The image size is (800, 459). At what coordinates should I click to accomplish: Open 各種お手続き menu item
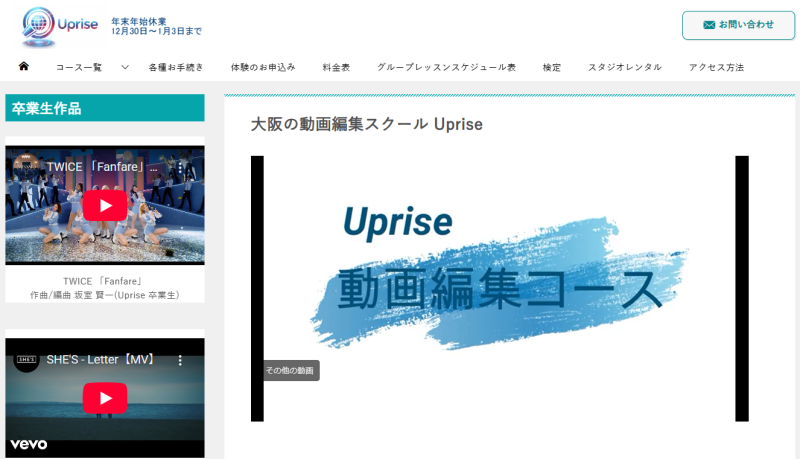[176, 67]
